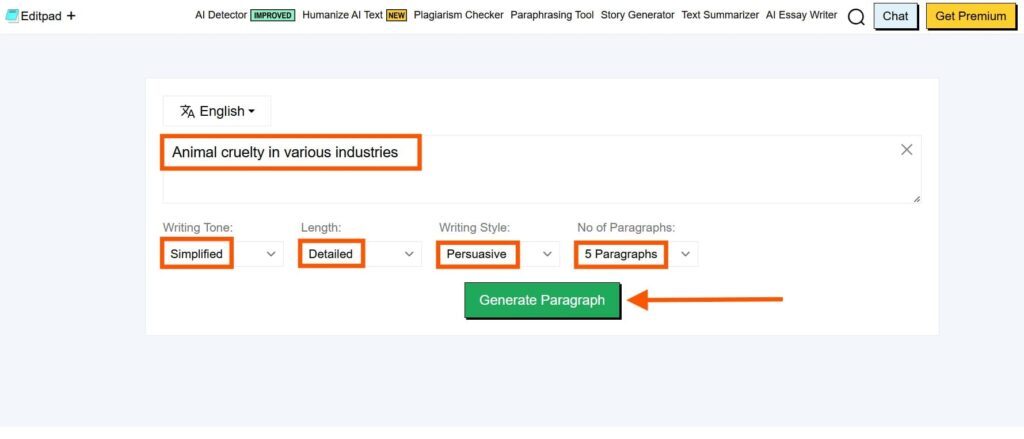This screenshot has height=439, width=1024.
Task: Expand the English language dropdown
Action: coord(217,111)
